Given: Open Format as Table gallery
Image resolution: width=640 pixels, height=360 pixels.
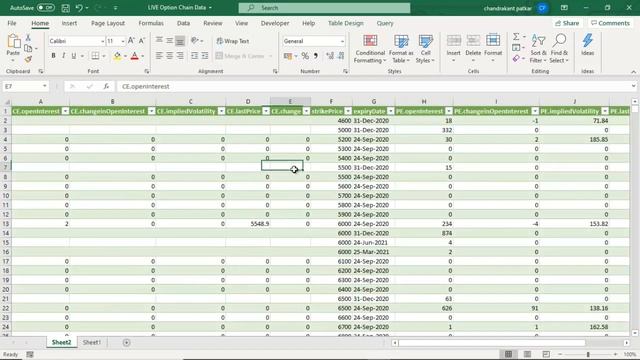Looking at the screenshot, I should 401,49.
